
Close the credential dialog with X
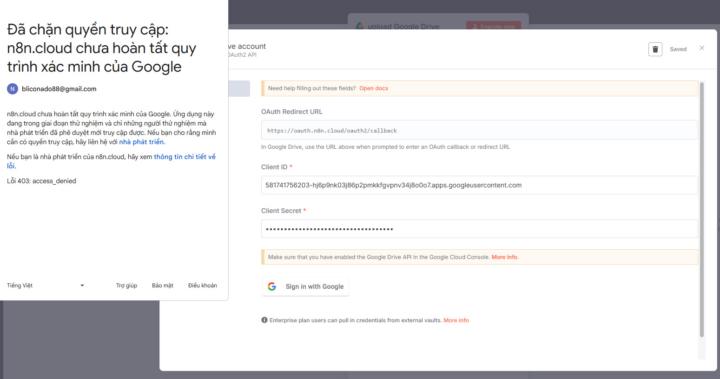701,48
